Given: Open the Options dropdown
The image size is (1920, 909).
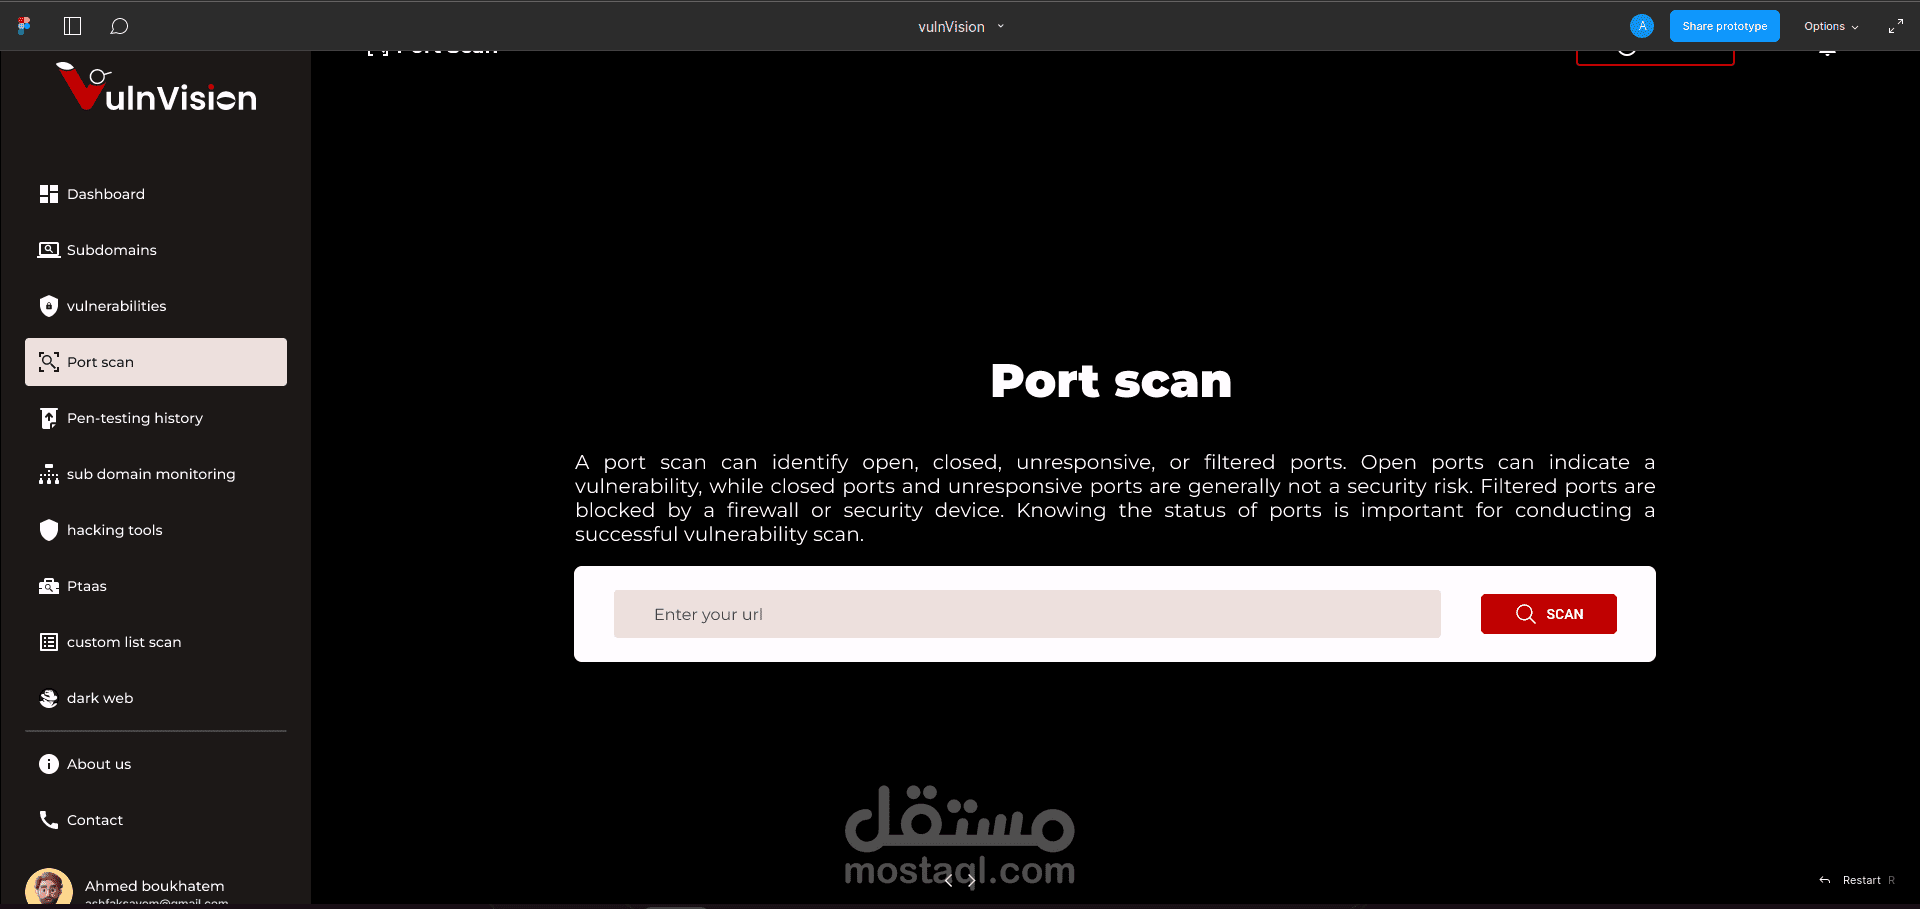Looking at the screenshot, I should (x=1831, y=27).
